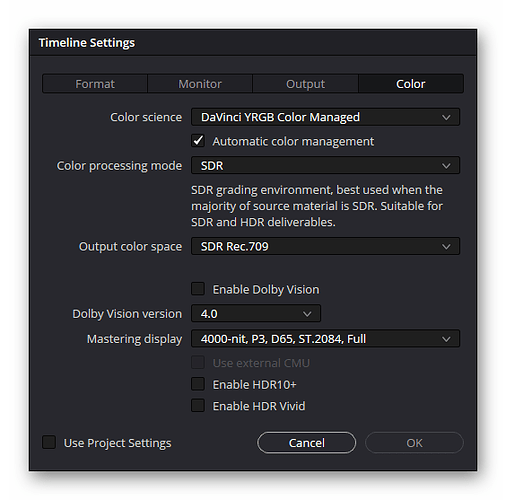The height and width of the screenshot is (500, 506).
Task: Click the 4.0 version chevron arrow
Action: [307, 314]
